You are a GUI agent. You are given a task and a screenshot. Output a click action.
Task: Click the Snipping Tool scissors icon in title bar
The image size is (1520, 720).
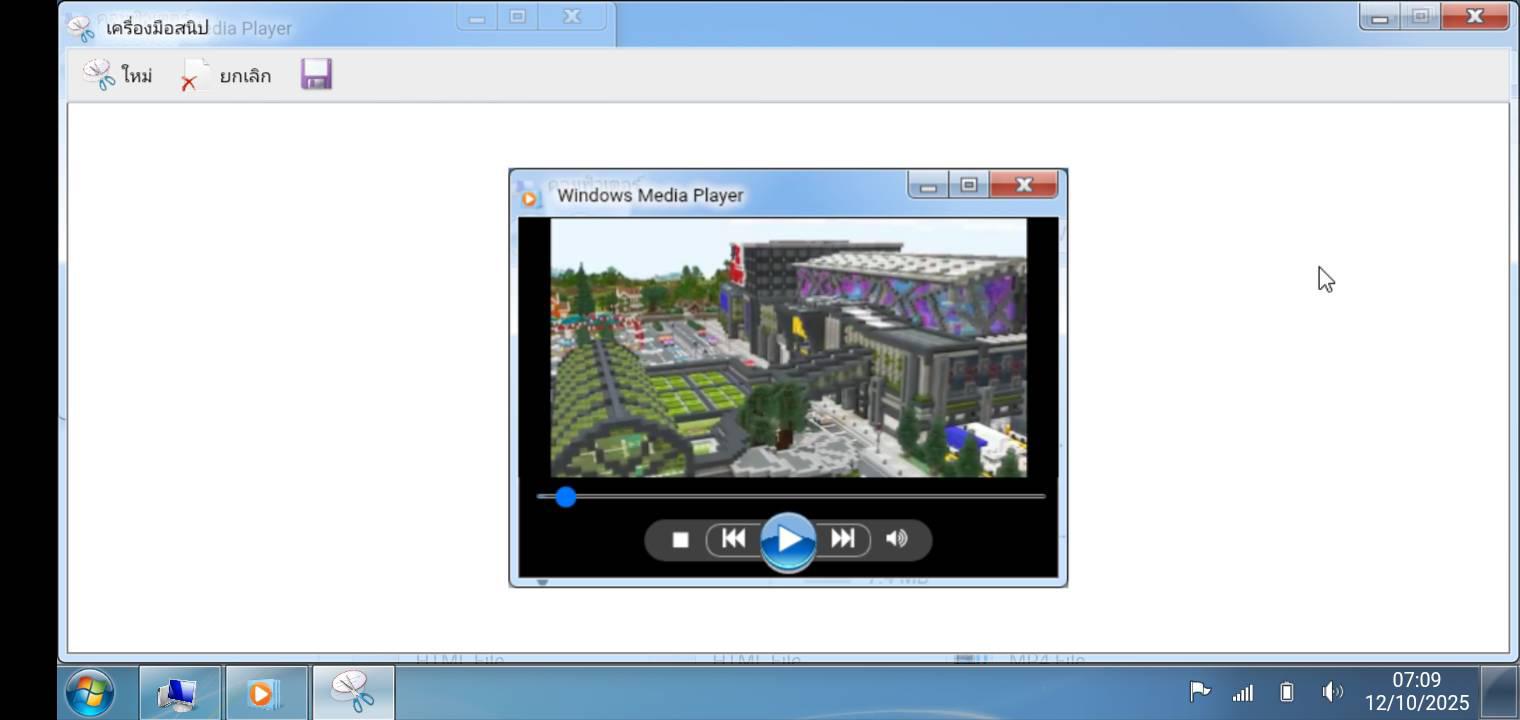(x=81, y=28)
